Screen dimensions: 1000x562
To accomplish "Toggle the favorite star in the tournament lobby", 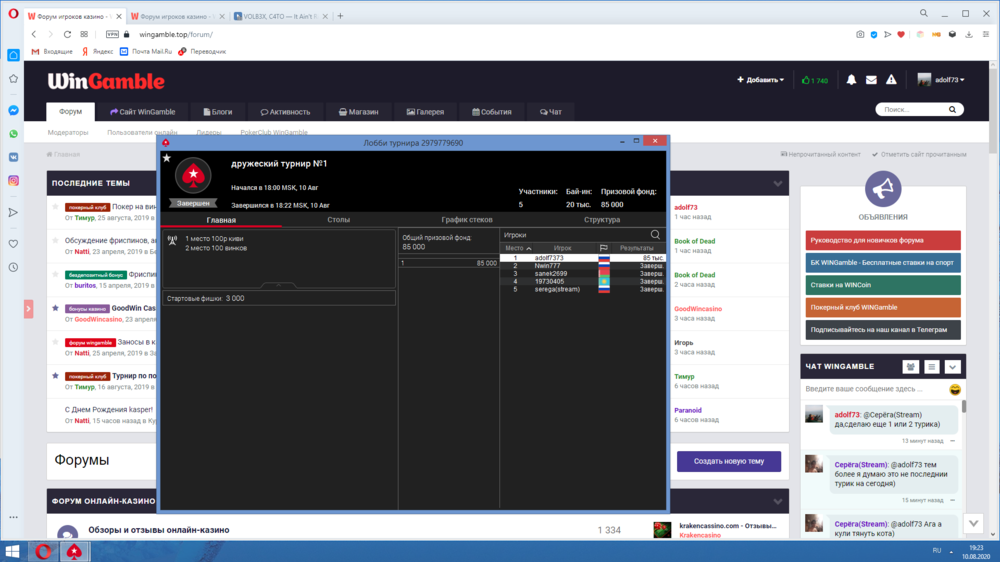I will point(167,158).
